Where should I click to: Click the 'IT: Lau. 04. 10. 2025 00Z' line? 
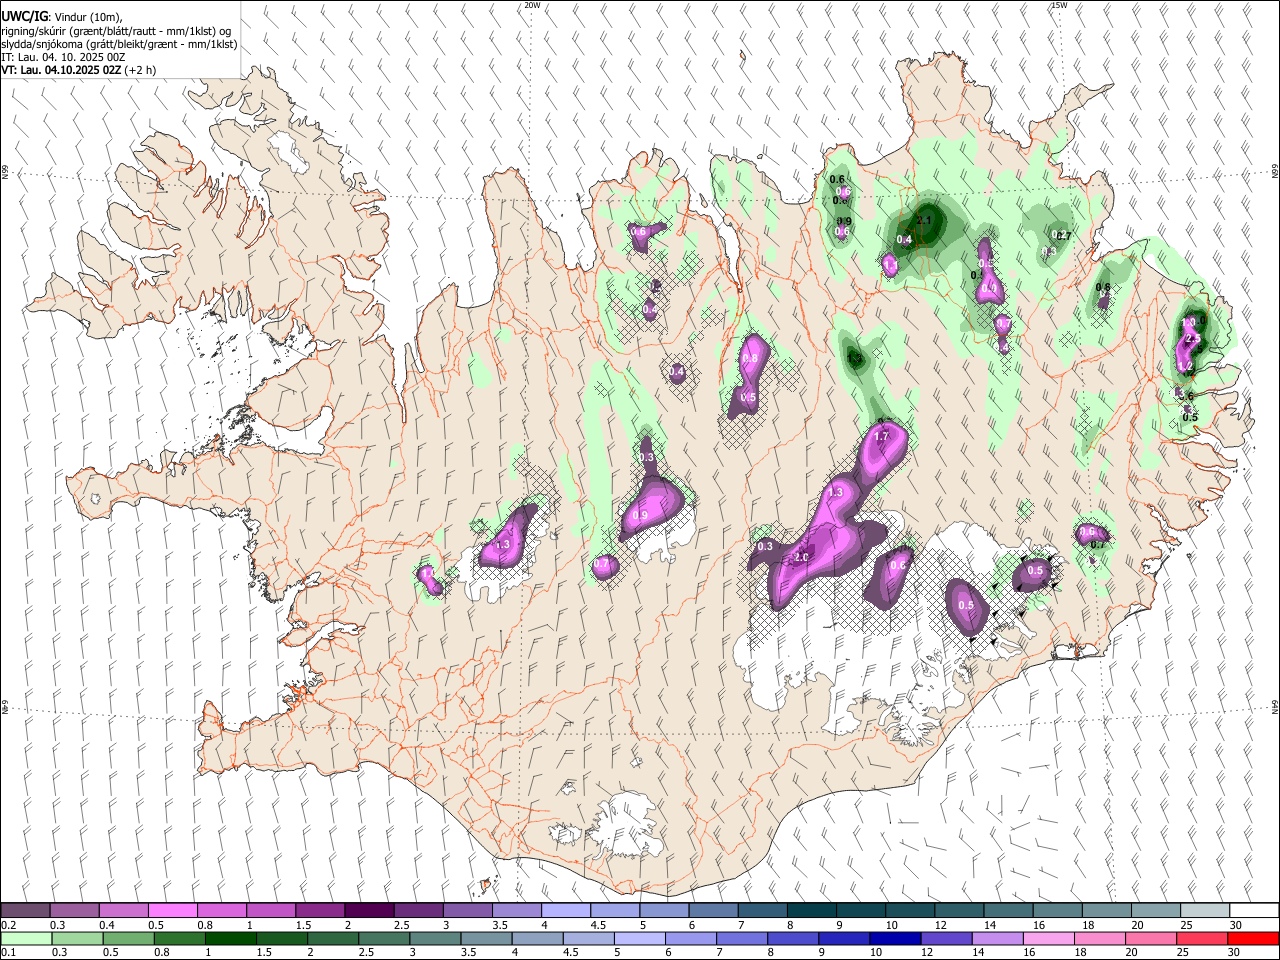pyautogui.click(x=64, y=57)
